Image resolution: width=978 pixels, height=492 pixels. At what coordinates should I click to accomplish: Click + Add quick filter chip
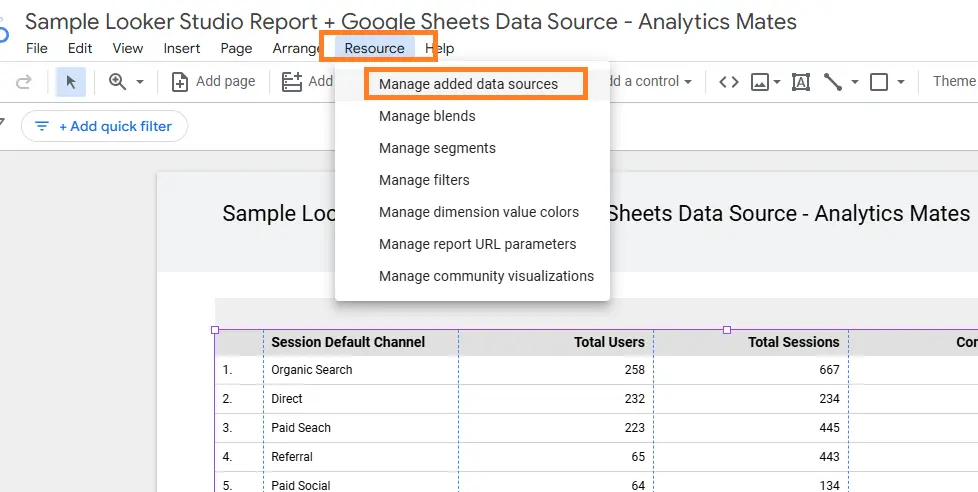tap(104, 126)
